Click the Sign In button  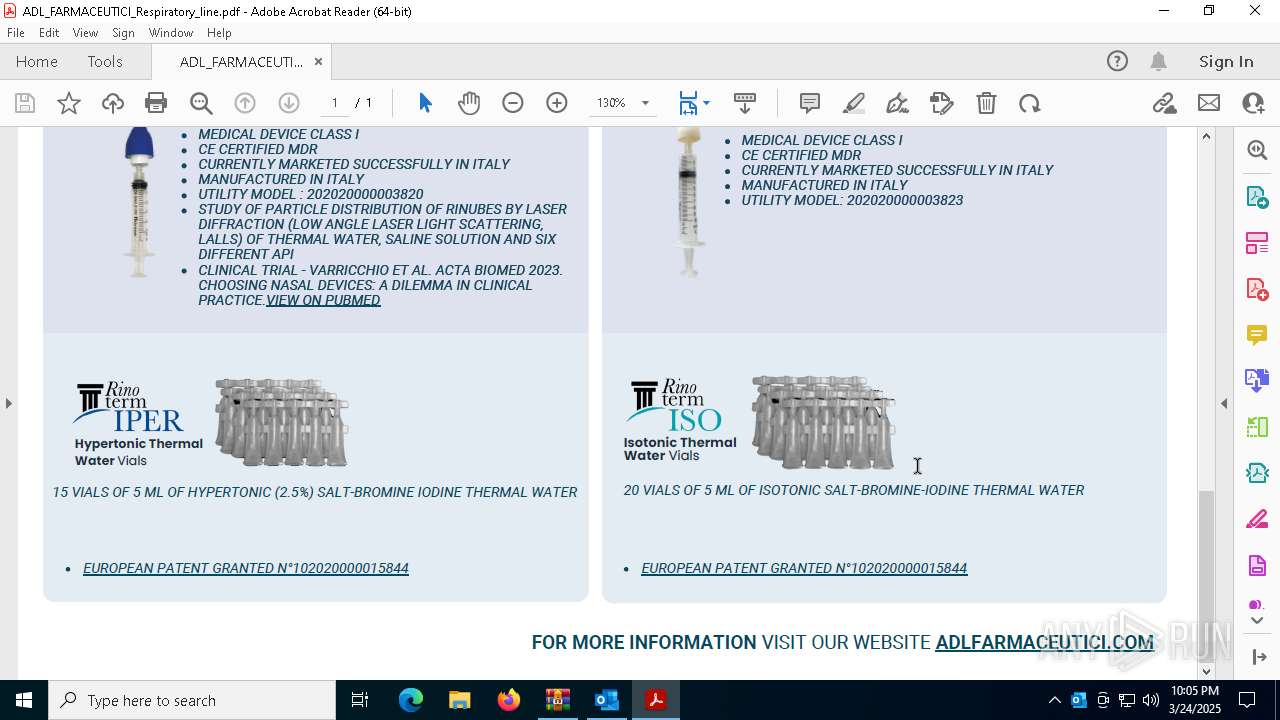coord(1226,61)
